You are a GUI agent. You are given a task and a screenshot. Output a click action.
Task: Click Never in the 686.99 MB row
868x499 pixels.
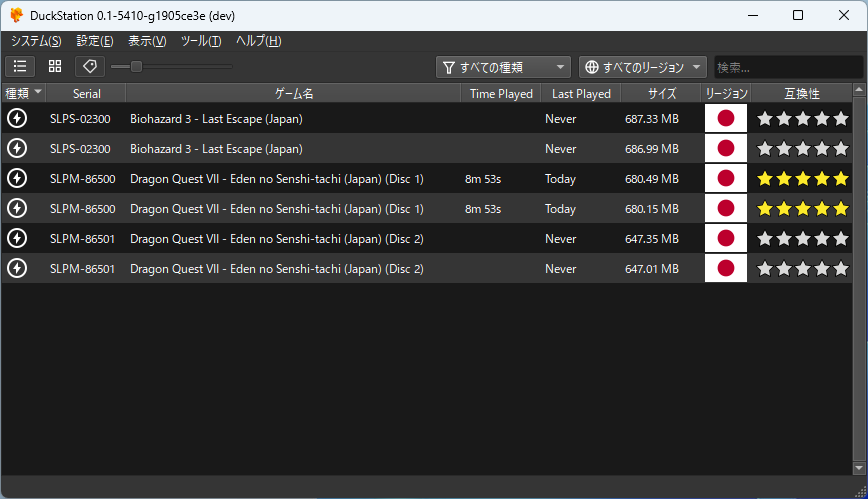560,148
